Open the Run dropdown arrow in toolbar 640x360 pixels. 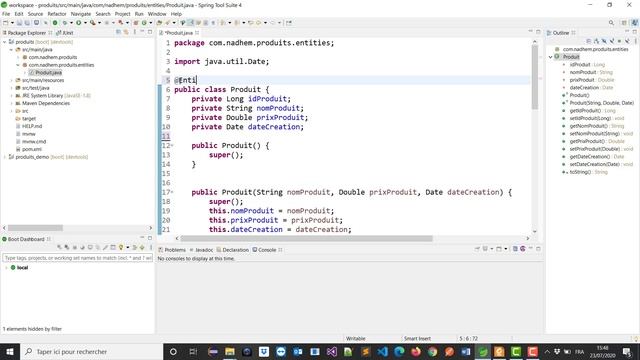coord(85,23)
